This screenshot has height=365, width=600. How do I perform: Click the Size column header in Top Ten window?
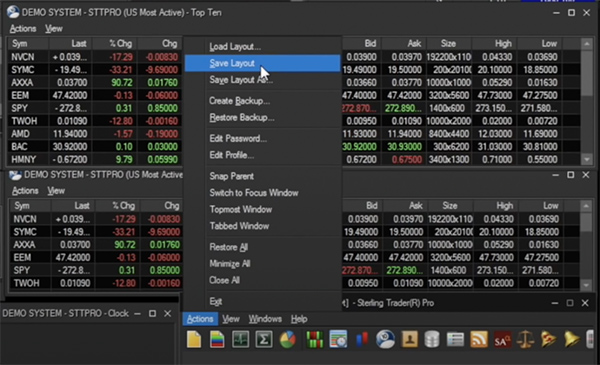(x=449, y=44)
